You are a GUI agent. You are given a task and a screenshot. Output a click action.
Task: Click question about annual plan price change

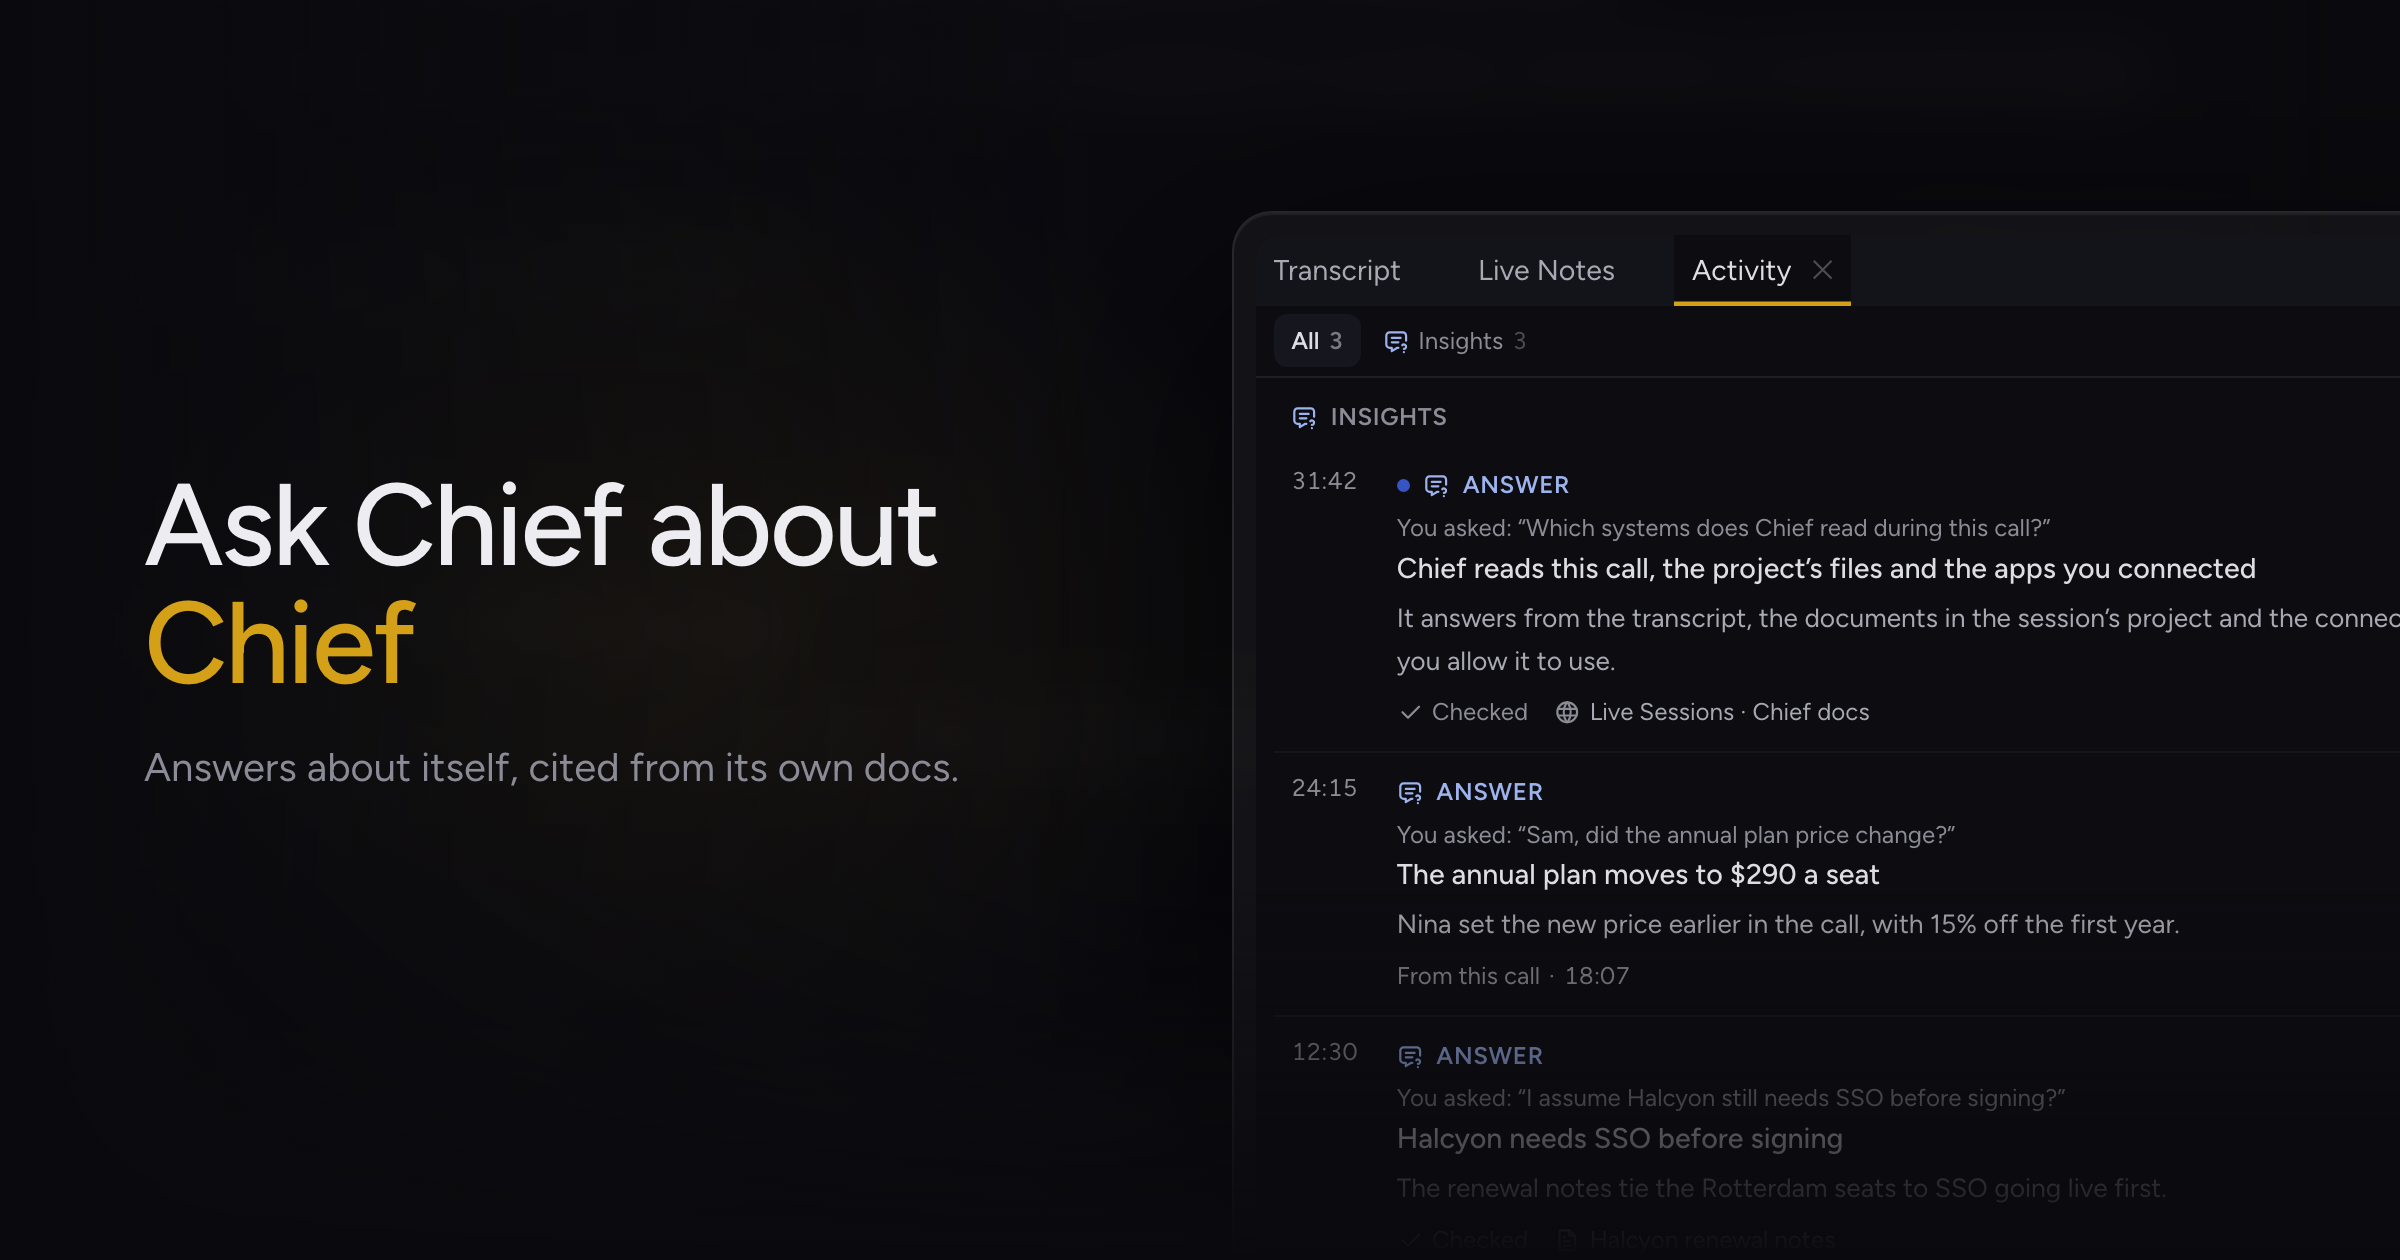1676,835
